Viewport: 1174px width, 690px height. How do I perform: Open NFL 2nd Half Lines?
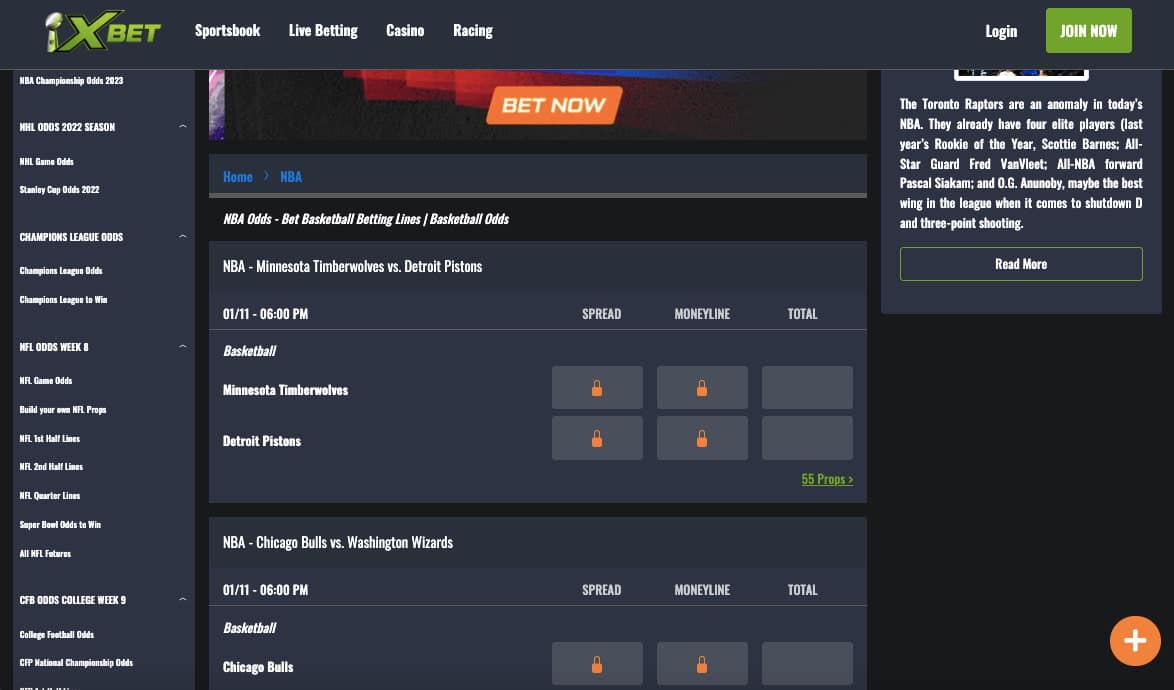[x=51, y=467]
